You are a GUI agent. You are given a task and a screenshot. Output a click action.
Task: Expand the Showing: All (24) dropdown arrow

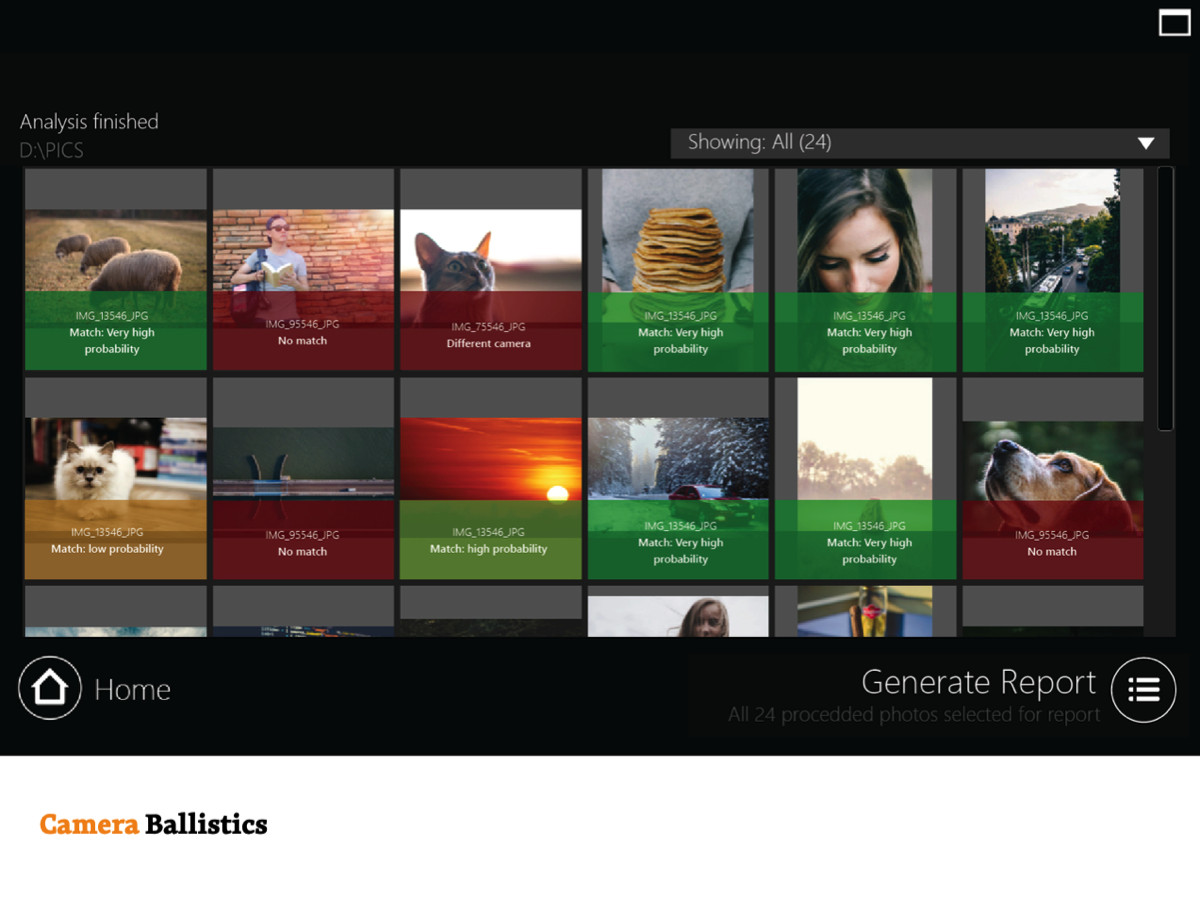pyautogui.click(x=1146, y=143)
